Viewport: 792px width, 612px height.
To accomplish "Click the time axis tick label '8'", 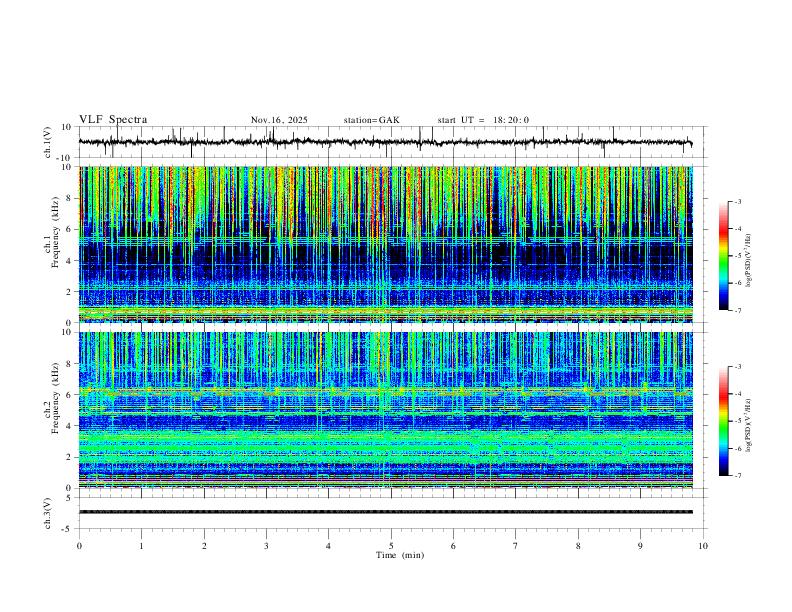I will click(x=578, y=546).
